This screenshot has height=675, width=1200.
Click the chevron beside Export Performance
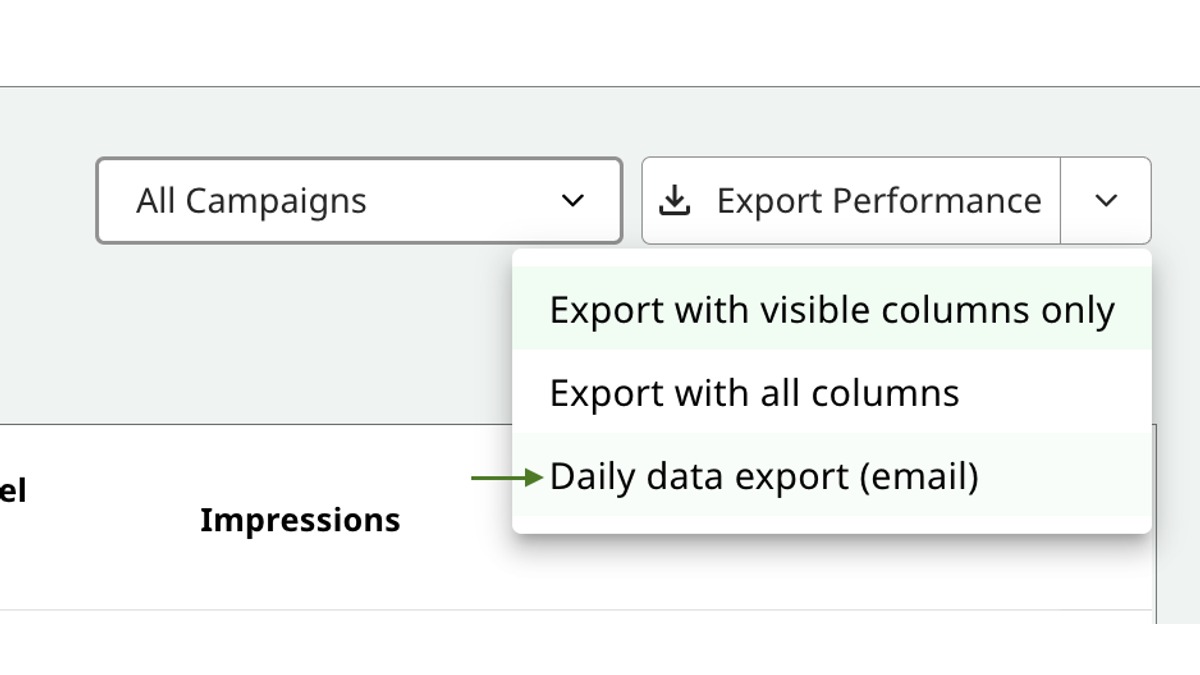(x=1106, y=200)
